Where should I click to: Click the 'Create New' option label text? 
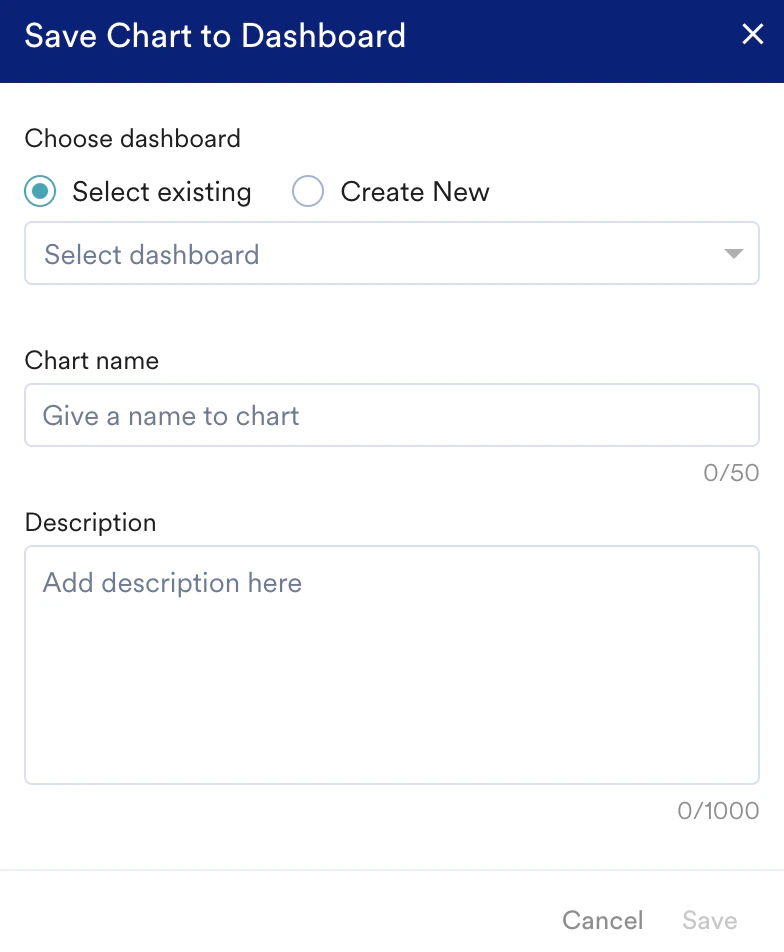(x=415, y=192)
